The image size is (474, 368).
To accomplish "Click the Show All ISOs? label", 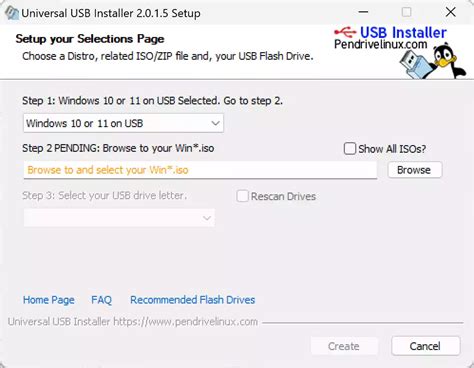I will pyautogui.click(x=392, y=149).
